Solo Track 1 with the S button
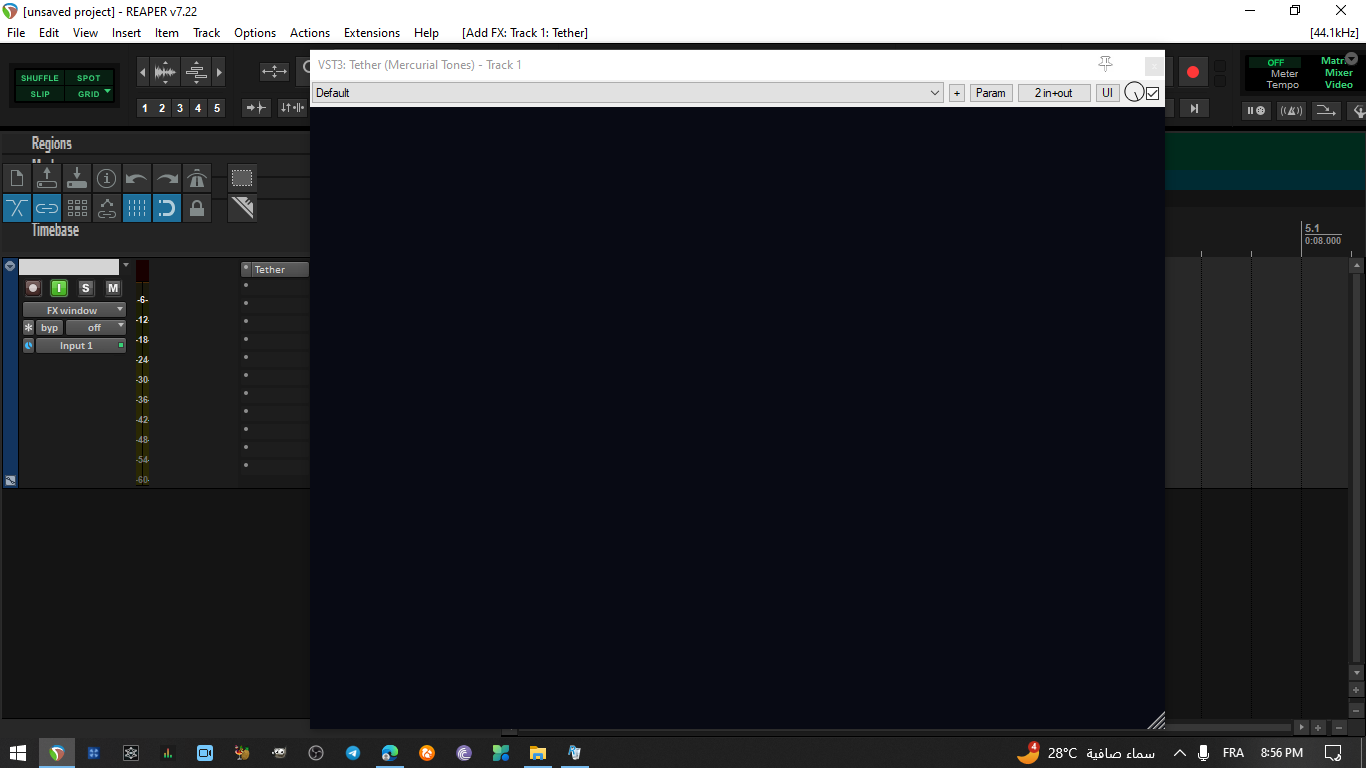Image resolution: width=1366 pixels, height=768 pixels. tap(86, 288)
